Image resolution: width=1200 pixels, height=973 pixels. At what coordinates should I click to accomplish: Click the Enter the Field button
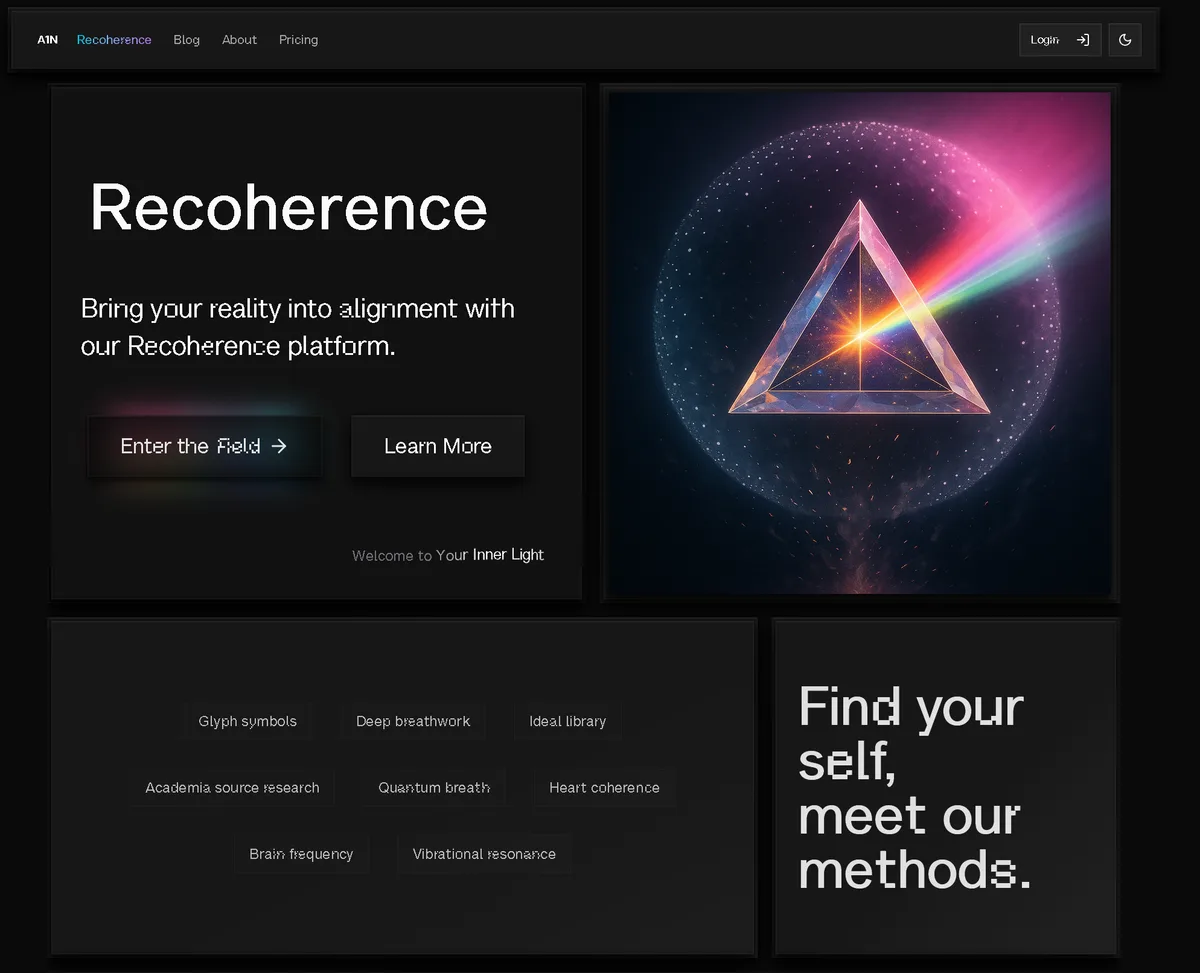204,446
